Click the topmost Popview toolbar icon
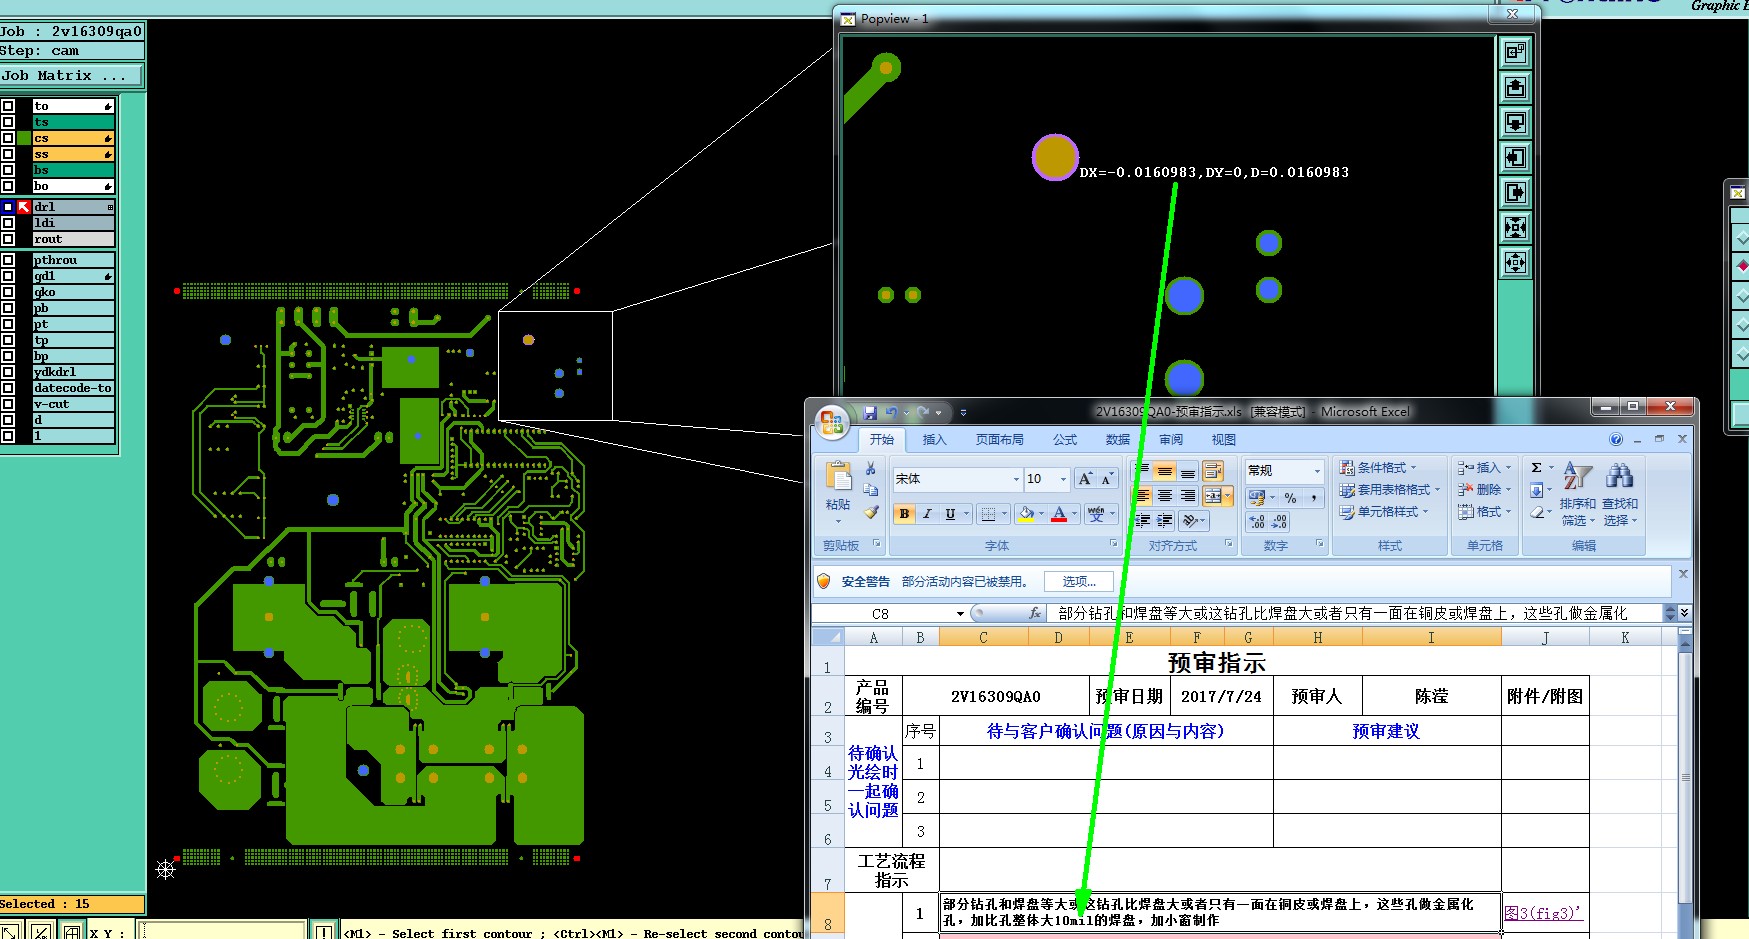The height and width of the screenshot is (939, 1749). coord(1515,52)
